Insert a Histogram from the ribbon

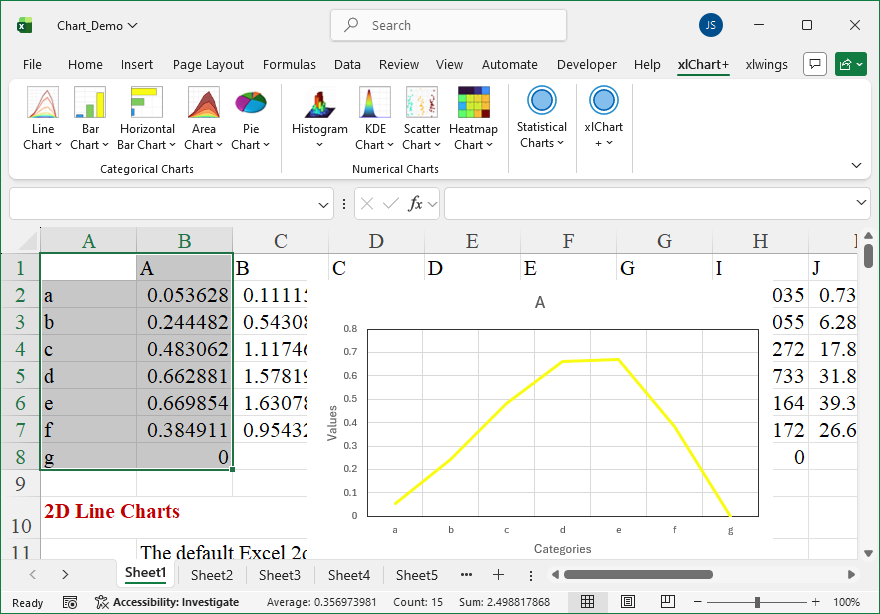pyautogui.click(x=319, y=104)
